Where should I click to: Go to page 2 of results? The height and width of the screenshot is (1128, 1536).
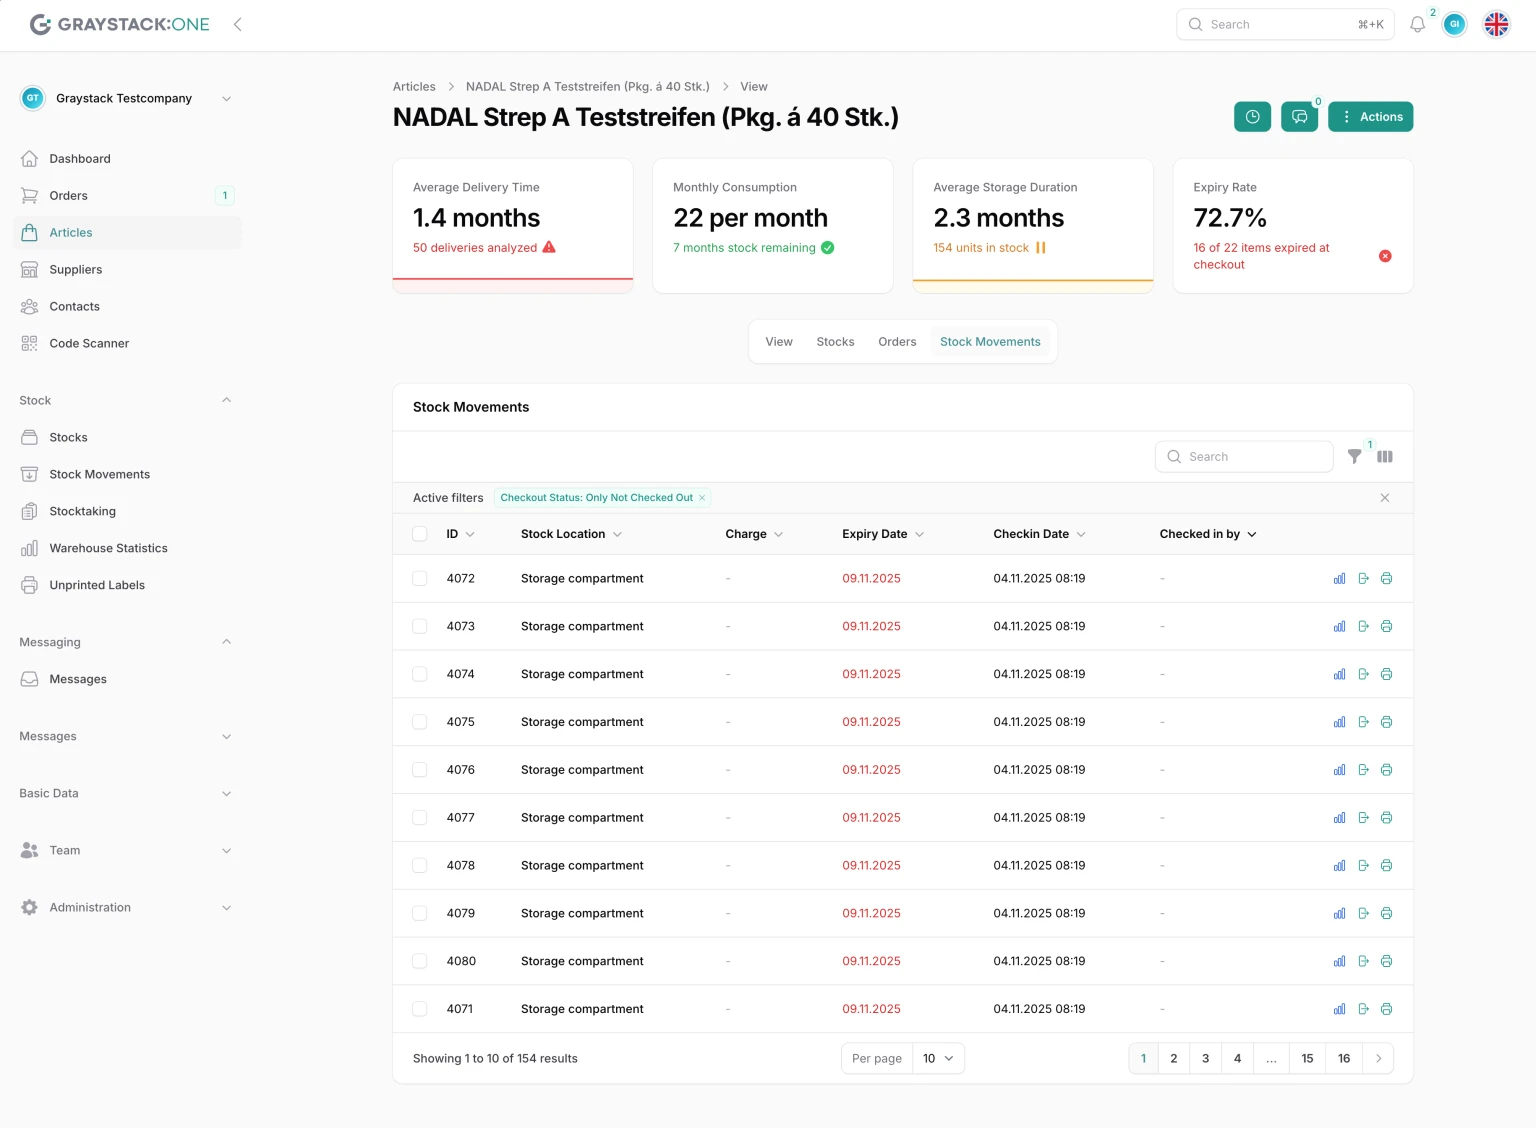point(1173,1059)
